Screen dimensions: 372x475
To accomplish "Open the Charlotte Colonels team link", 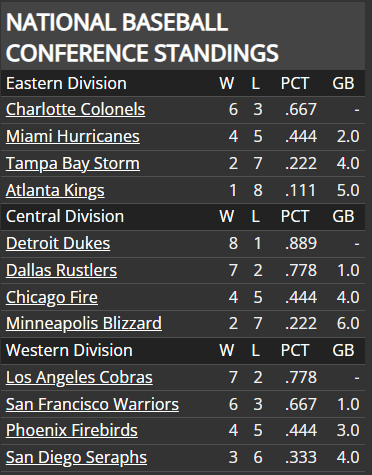I will (75, 109).
